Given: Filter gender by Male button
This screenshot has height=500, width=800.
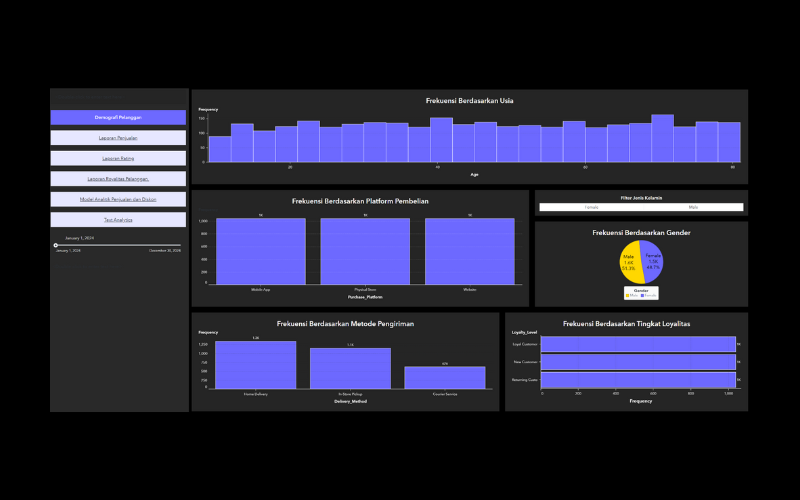Looking at the screenshot, I should click(693, 207).
